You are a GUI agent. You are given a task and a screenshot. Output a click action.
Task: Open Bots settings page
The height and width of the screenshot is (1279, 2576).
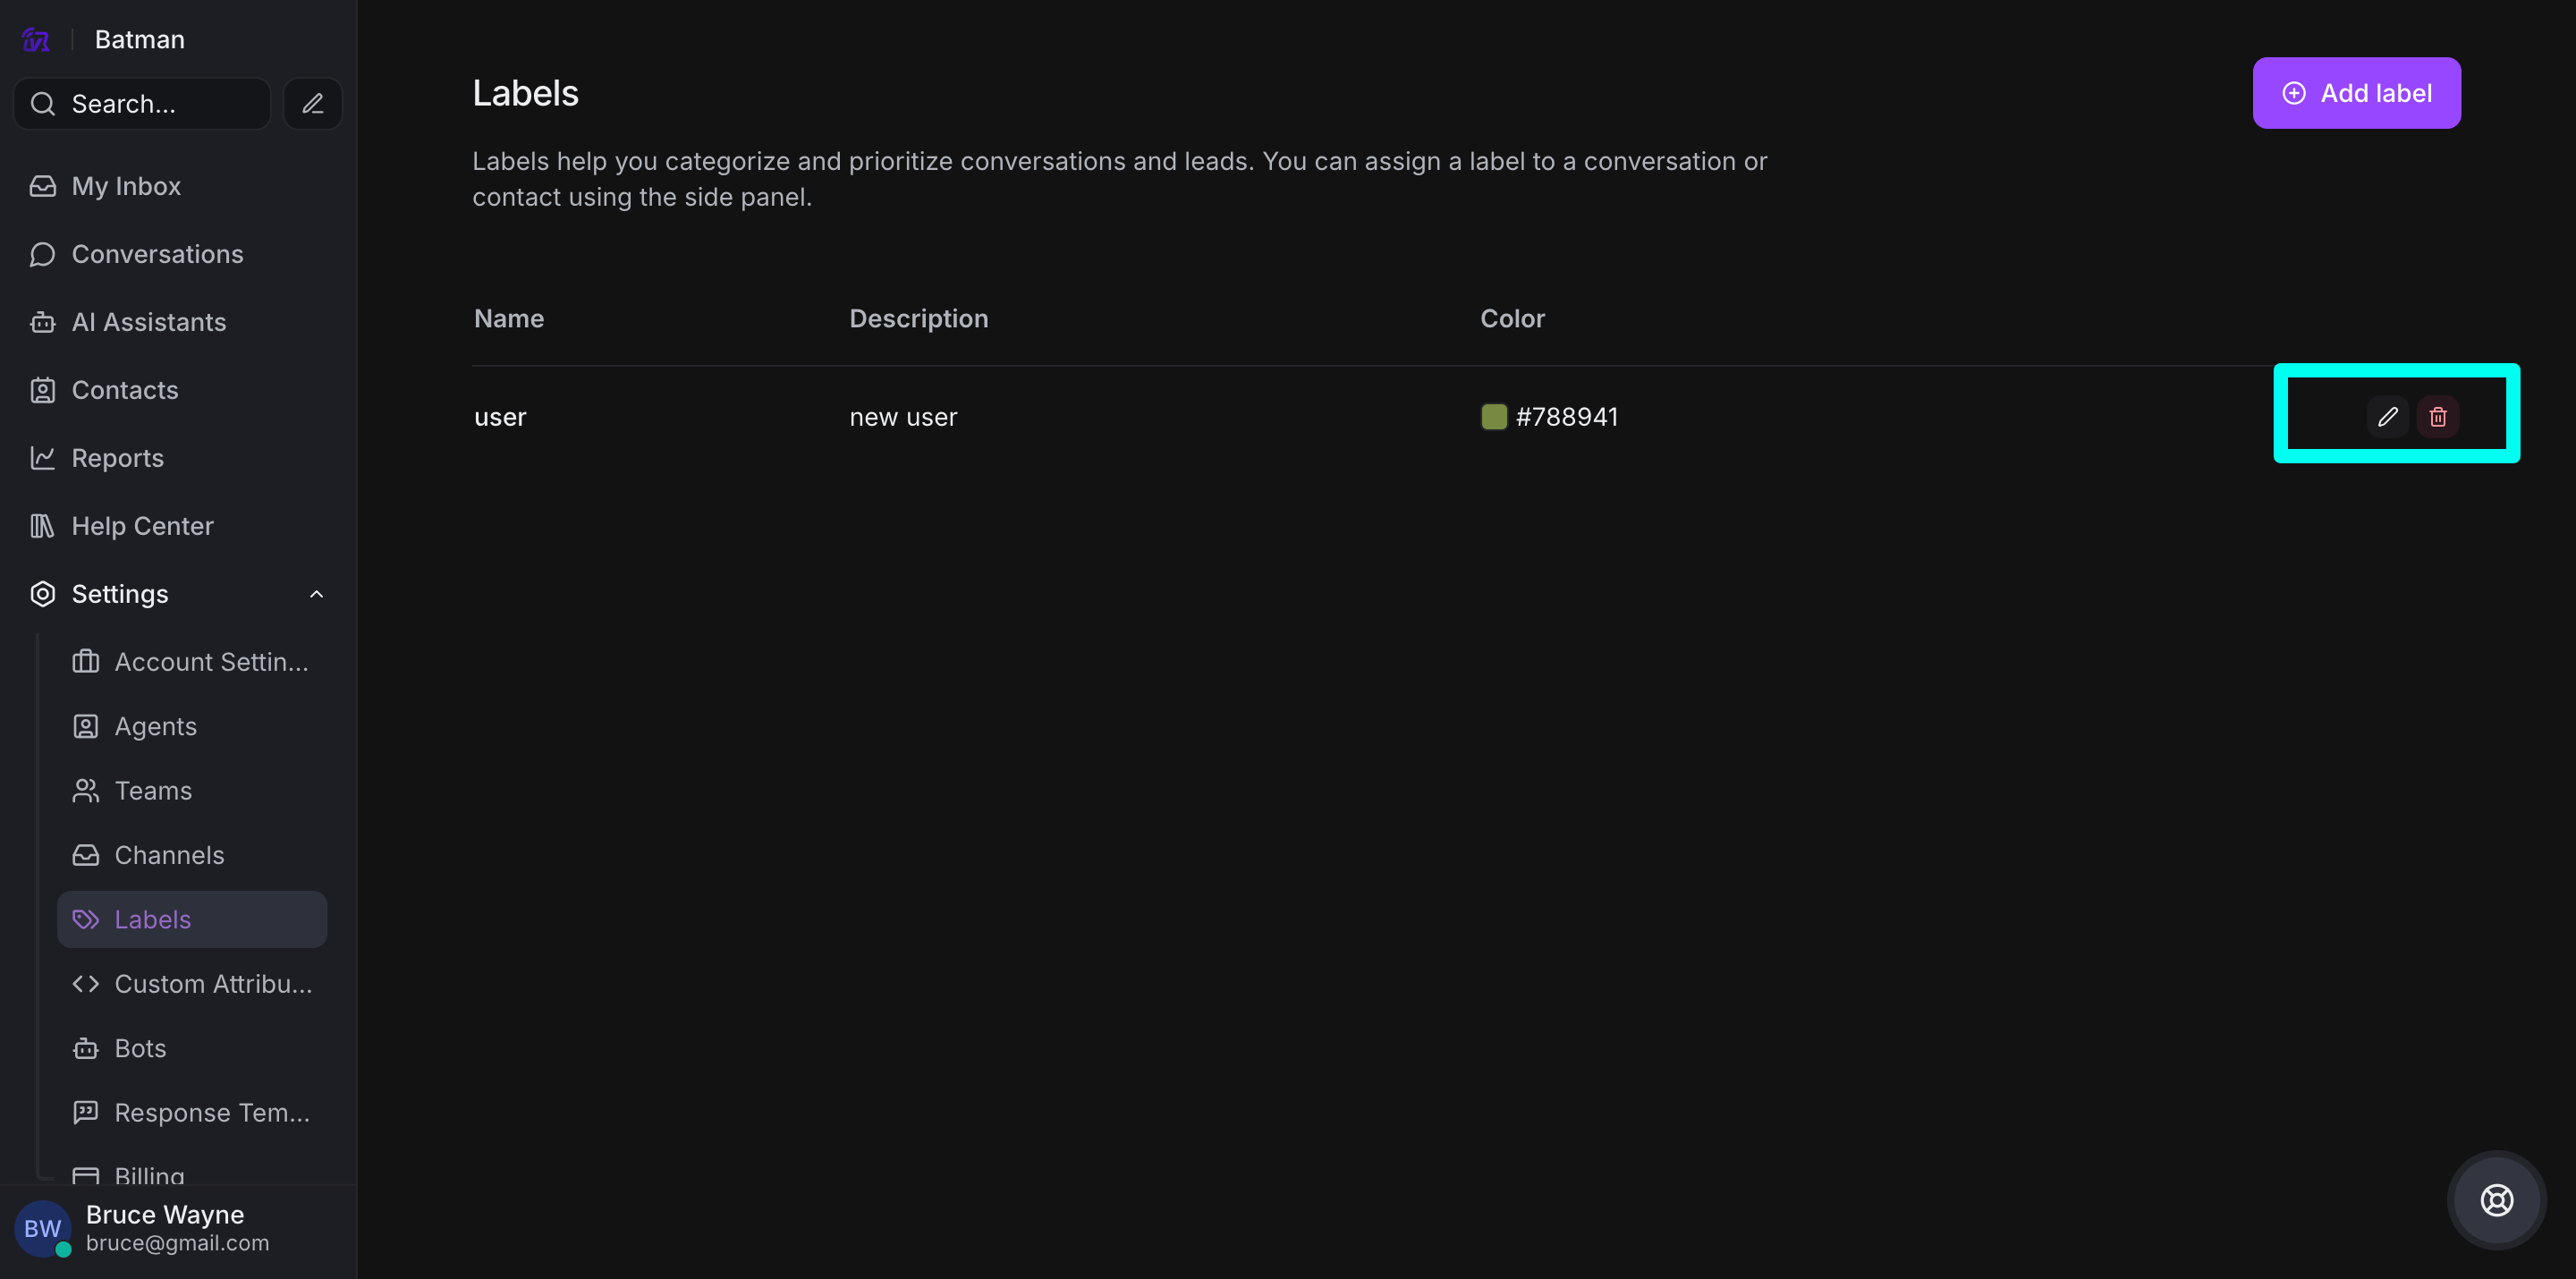tap(140, 1048)
